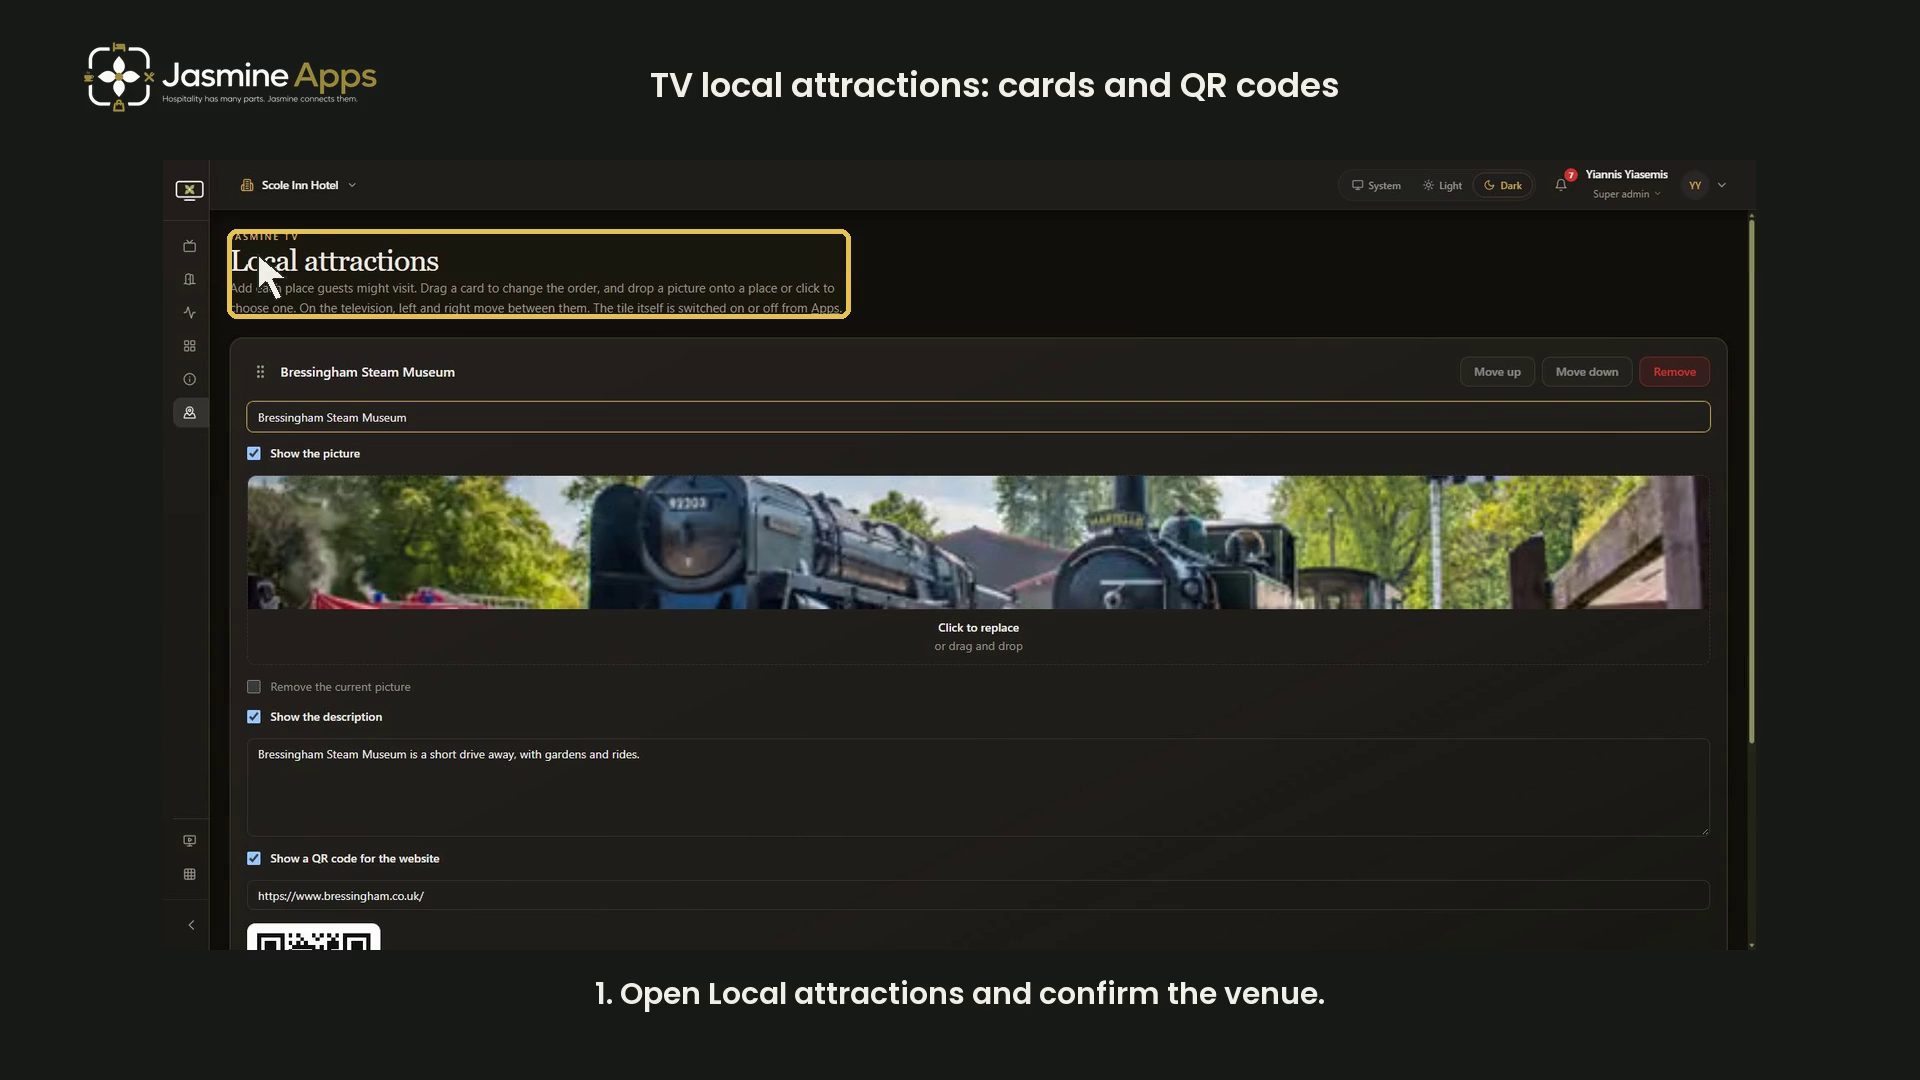Open the Super admin role dropdown
1920x1080 pixels.
(1626, 194)
